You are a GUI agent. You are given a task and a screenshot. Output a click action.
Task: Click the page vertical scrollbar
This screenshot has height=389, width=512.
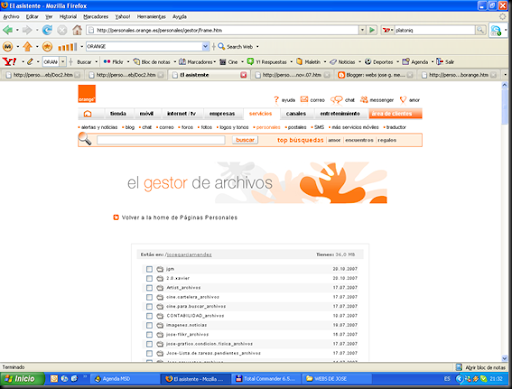coord(505,222)
